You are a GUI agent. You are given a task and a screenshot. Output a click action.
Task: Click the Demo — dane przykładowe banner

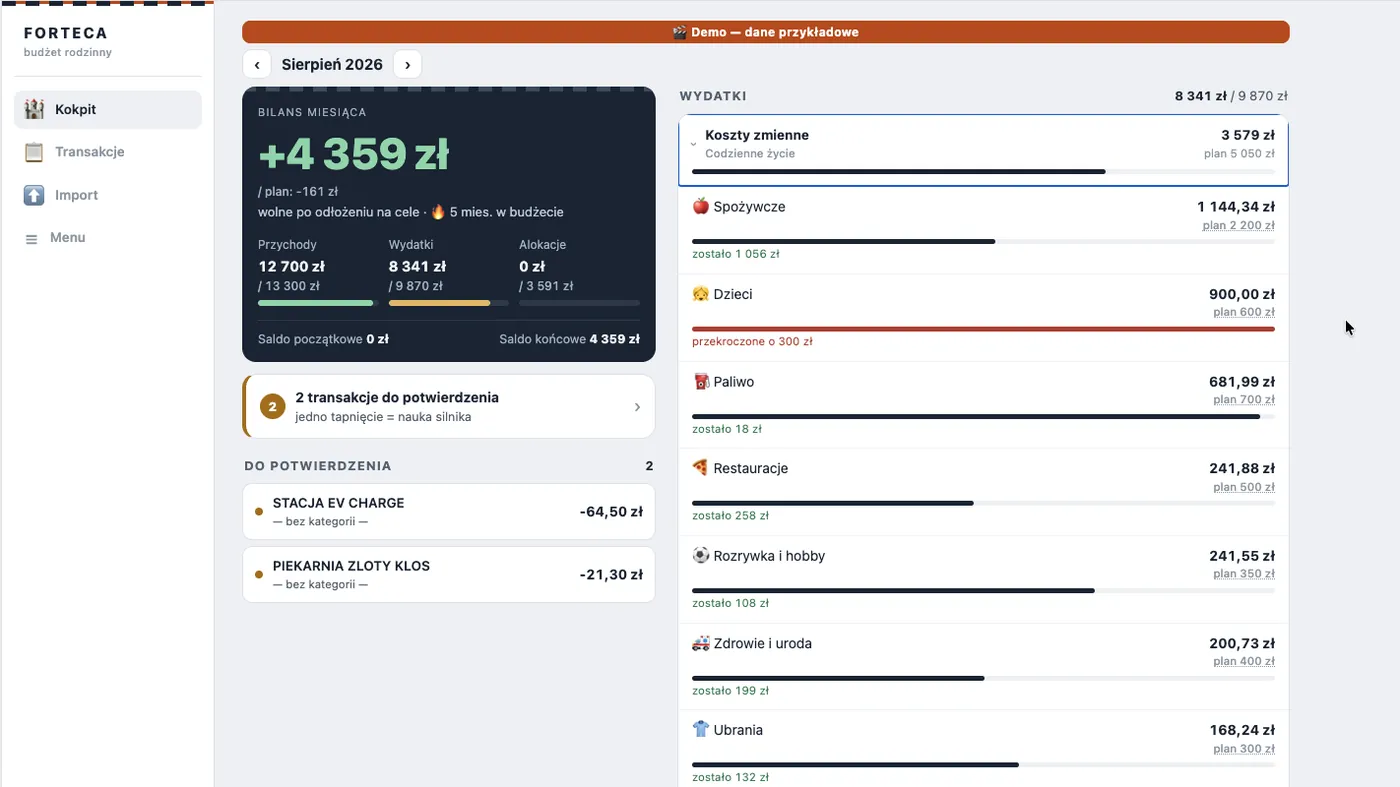(766, 32)
